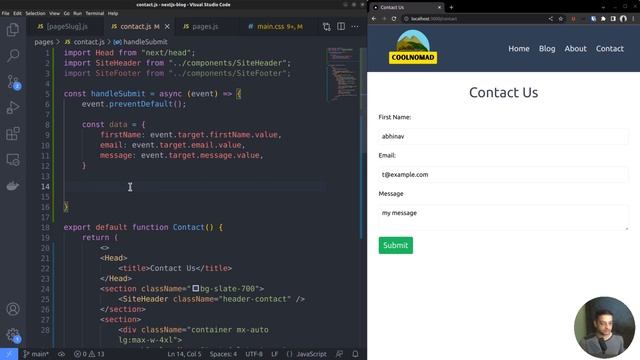
Task: Open the Help menu
Action: tap(113, 13)
